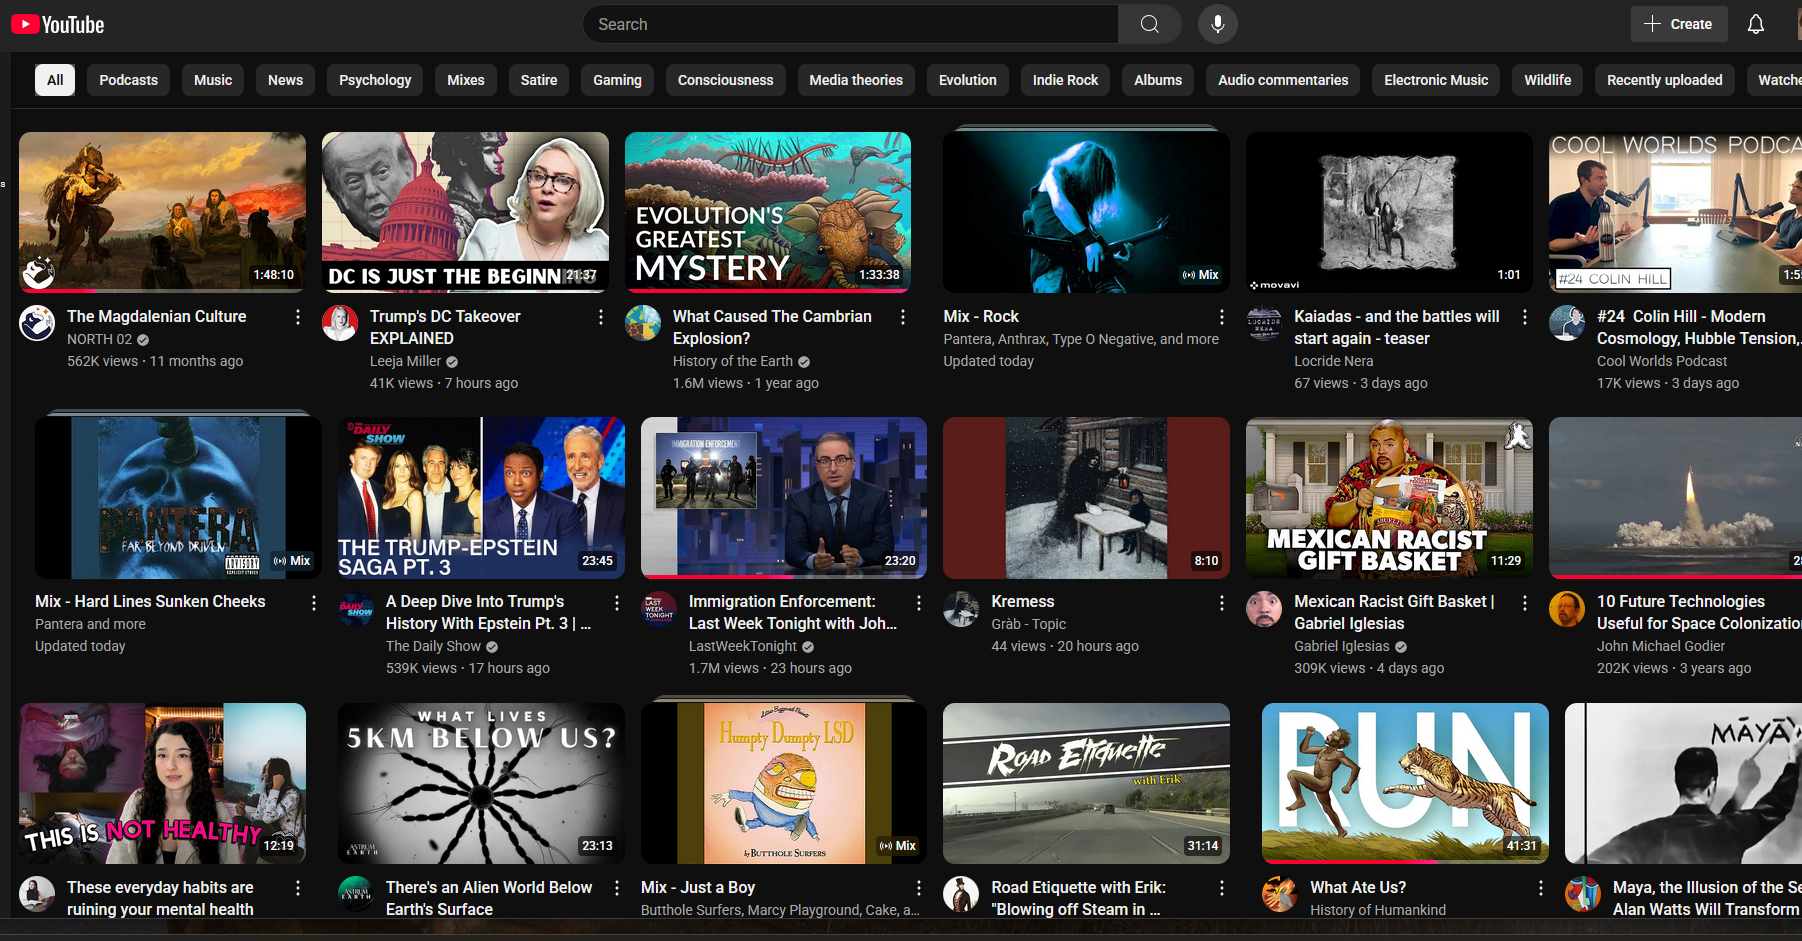1802x941 pixels.
Task: Click the Gabriel Iglesias channel avatar
Action: (1264, 608)
